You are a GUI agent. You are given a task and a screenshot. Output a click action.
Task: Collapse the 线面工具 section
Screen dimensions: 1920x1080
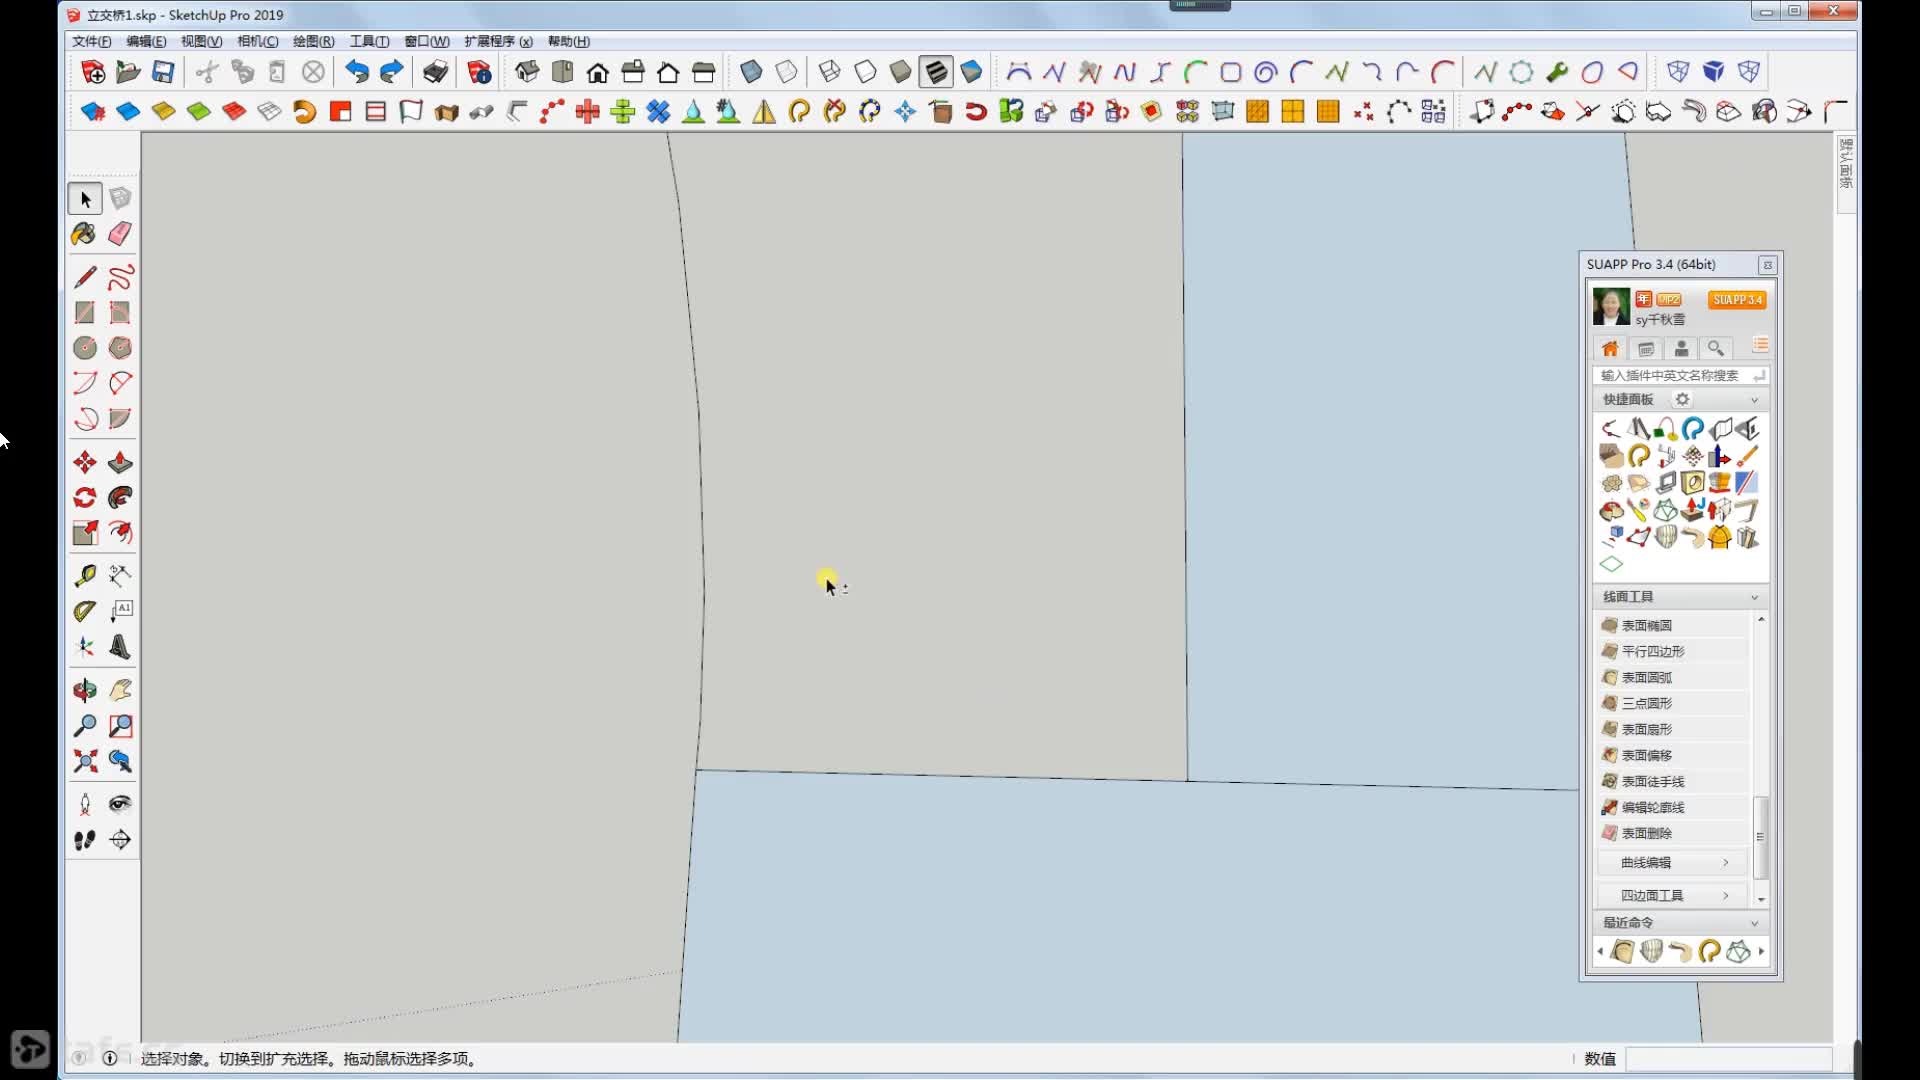pos(1754,597)
